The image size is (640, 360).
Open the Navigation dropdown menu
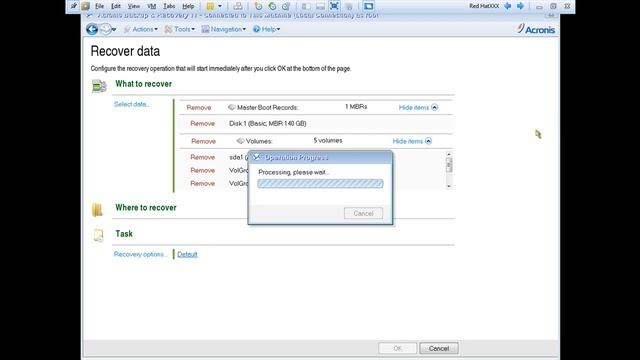click(x=224, y=29)
